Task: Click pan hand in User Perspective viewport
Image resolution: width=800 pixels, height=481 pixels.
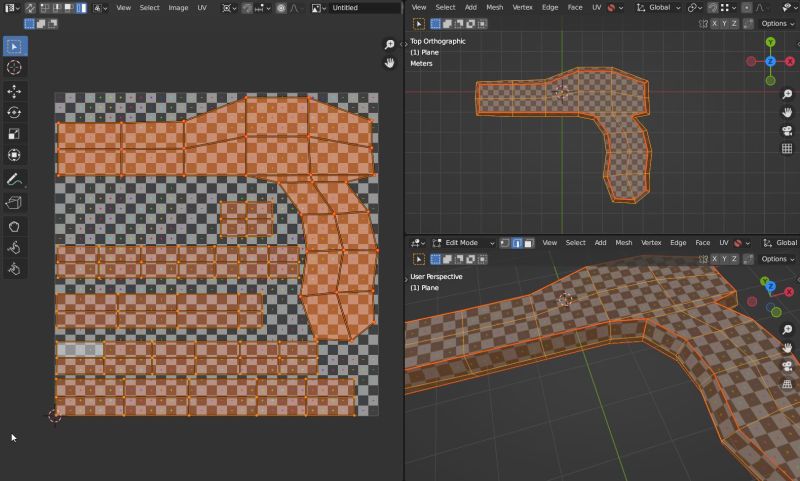Action: [787, 348]
